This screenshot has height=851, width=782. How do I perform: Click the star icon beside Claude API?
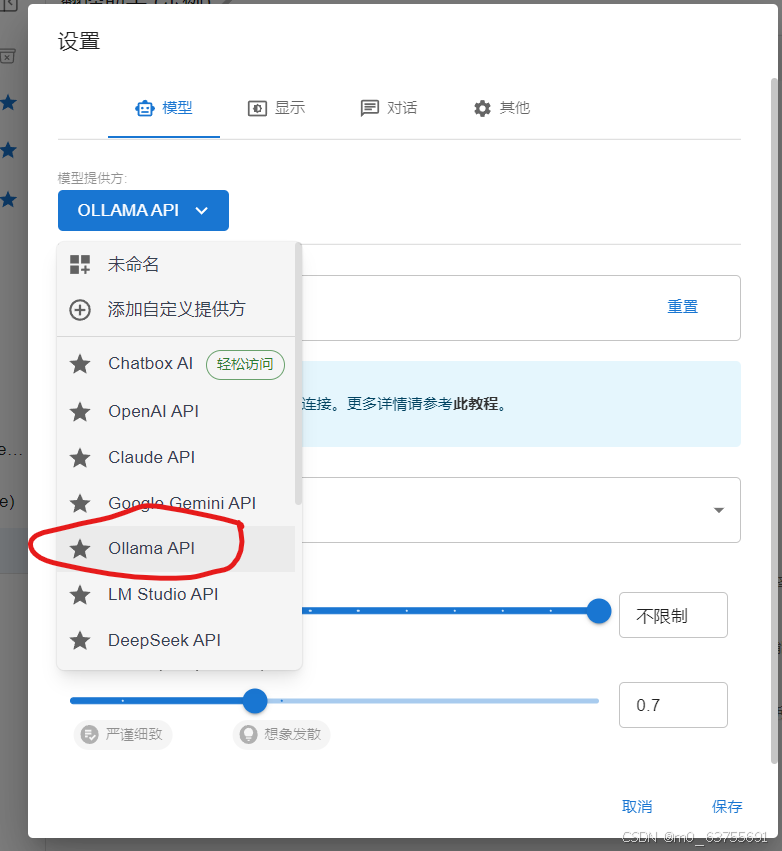80,458
